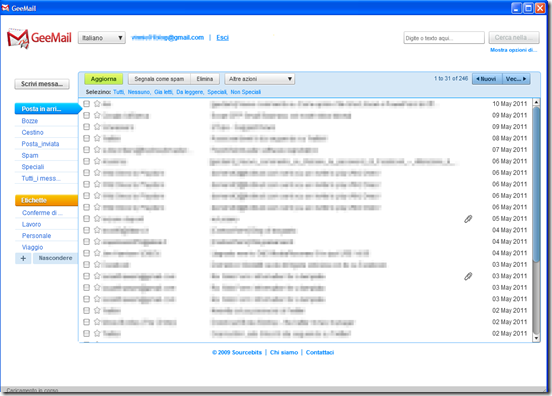Click the gmail.com account address link
The width and height of the screenshot is (552, 396).
click(168, 37)
